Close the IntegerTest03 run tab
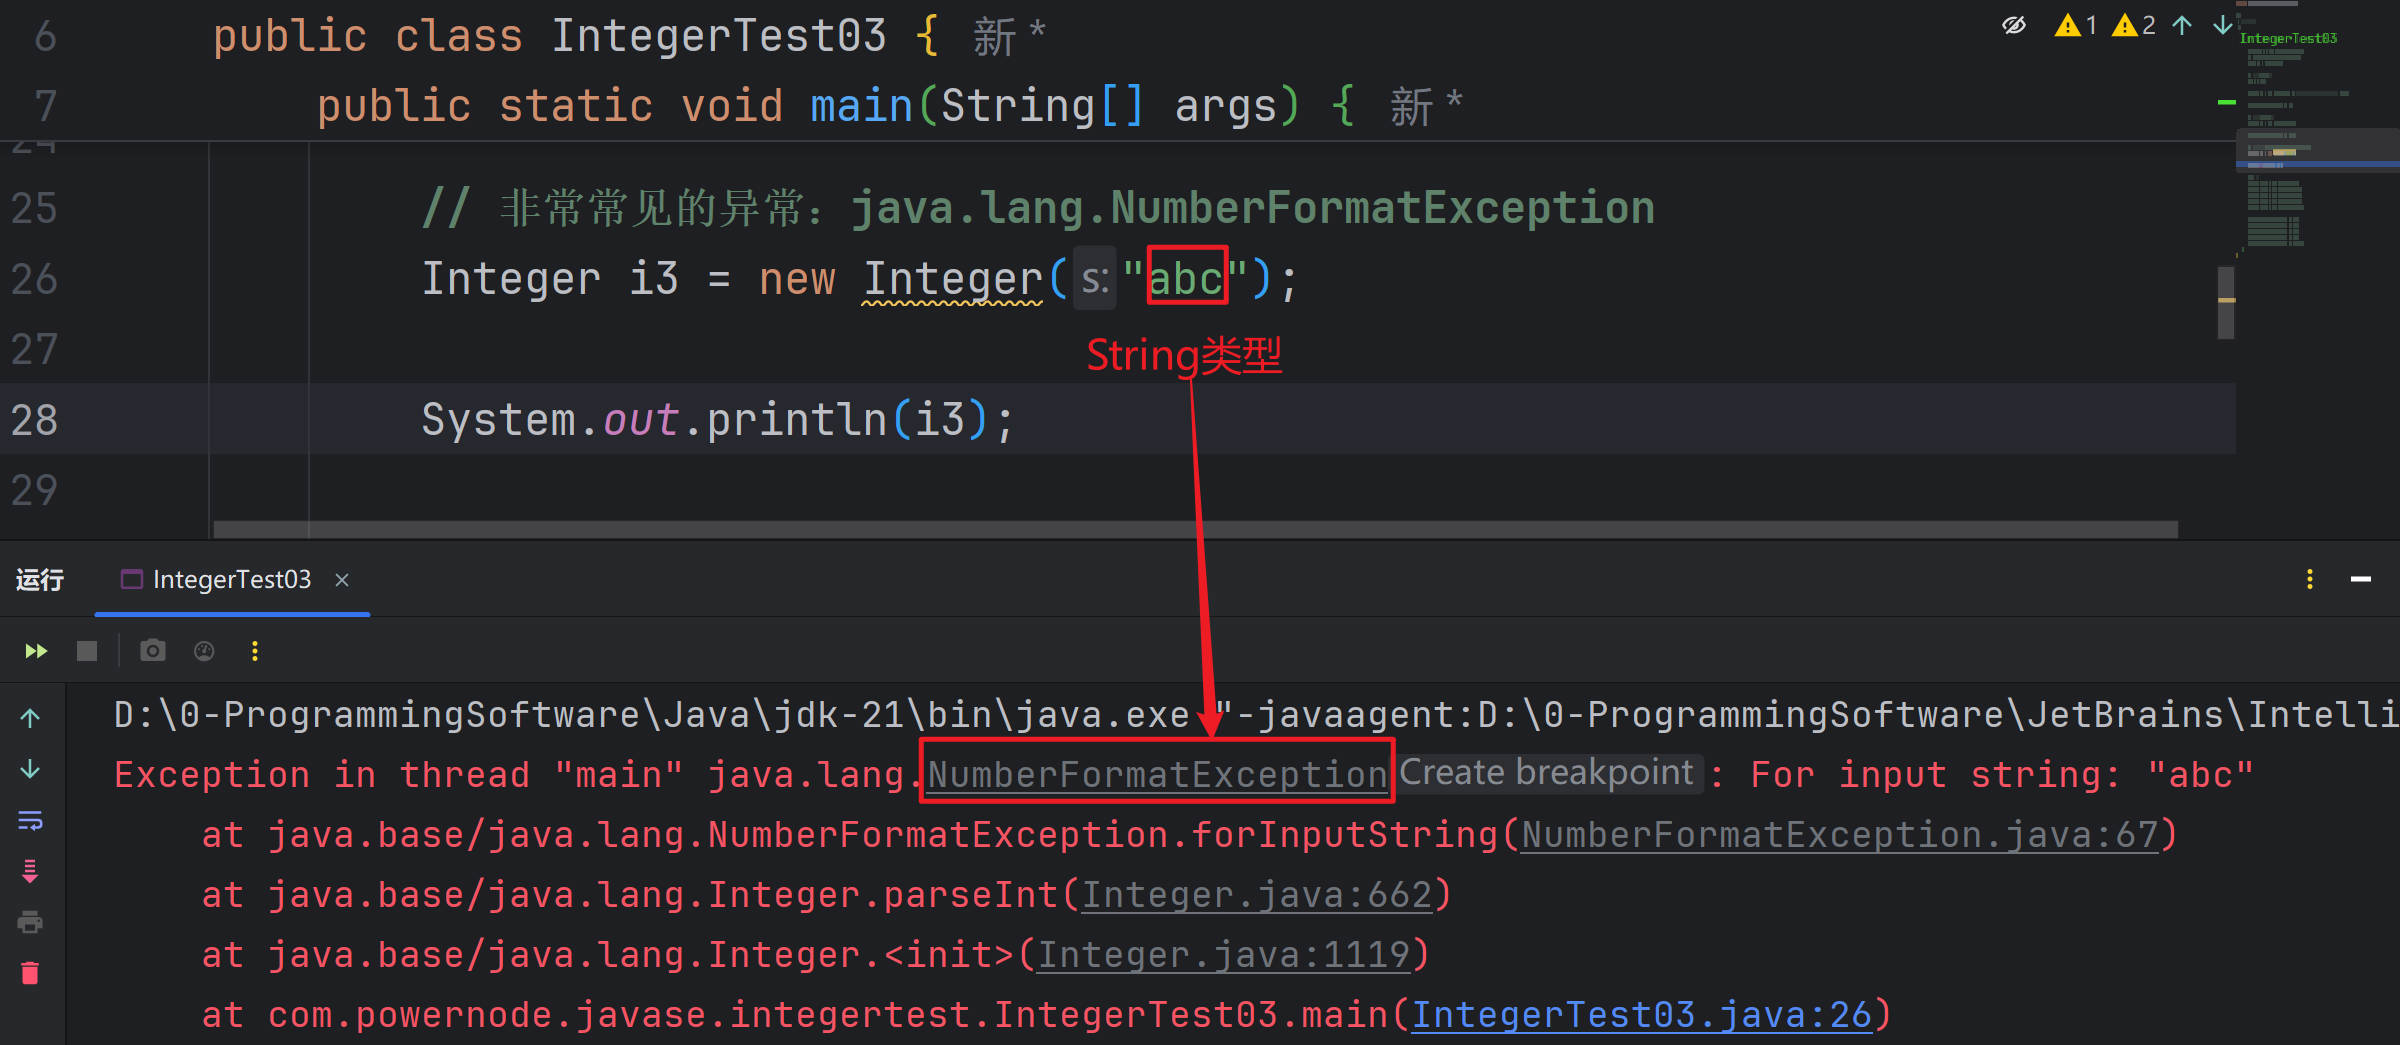Screen dimensions: 2400x1045 [x=342, y=580]
